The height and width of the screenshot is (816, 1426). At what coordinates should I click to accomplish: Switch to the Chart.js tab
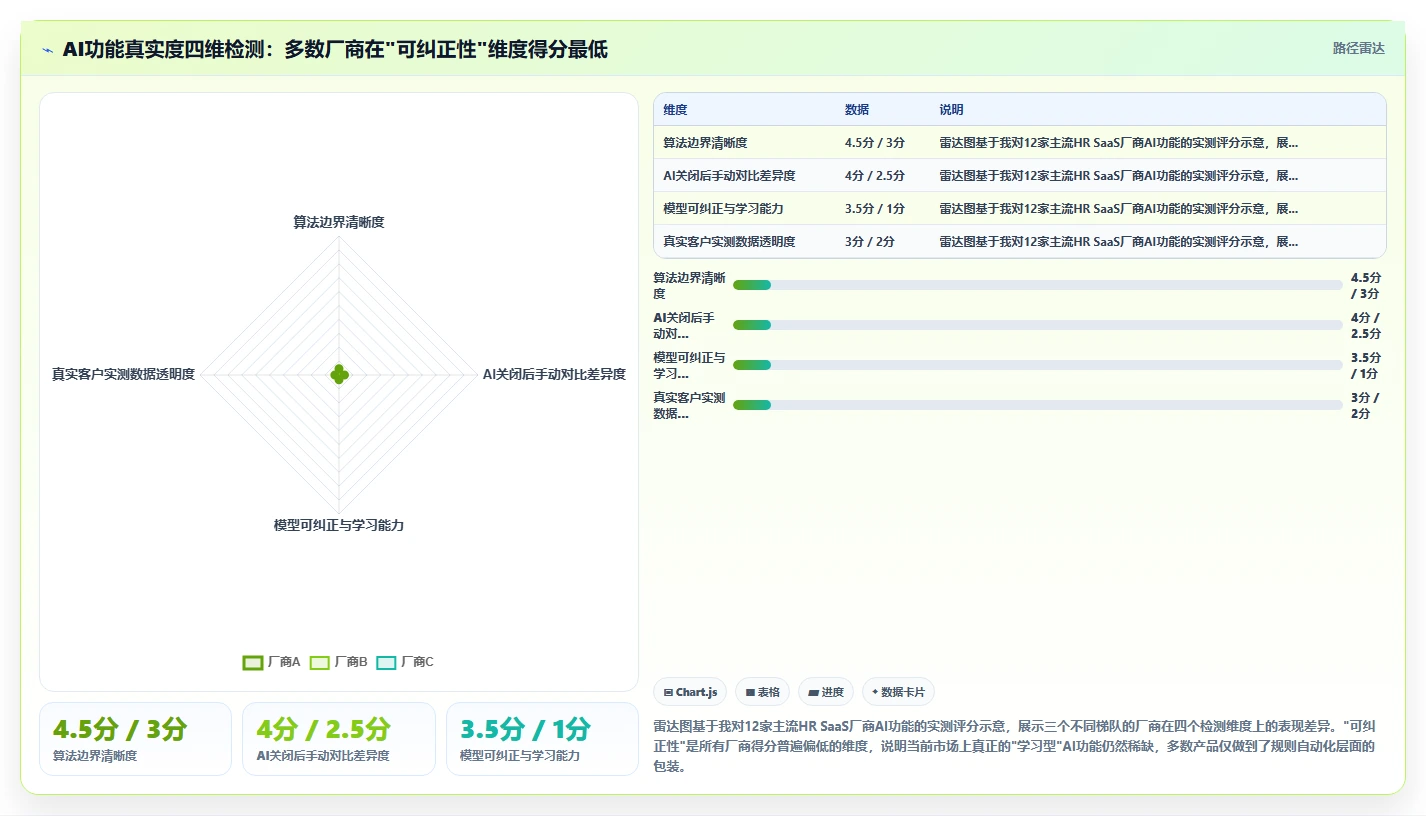[x=690, y=692]
